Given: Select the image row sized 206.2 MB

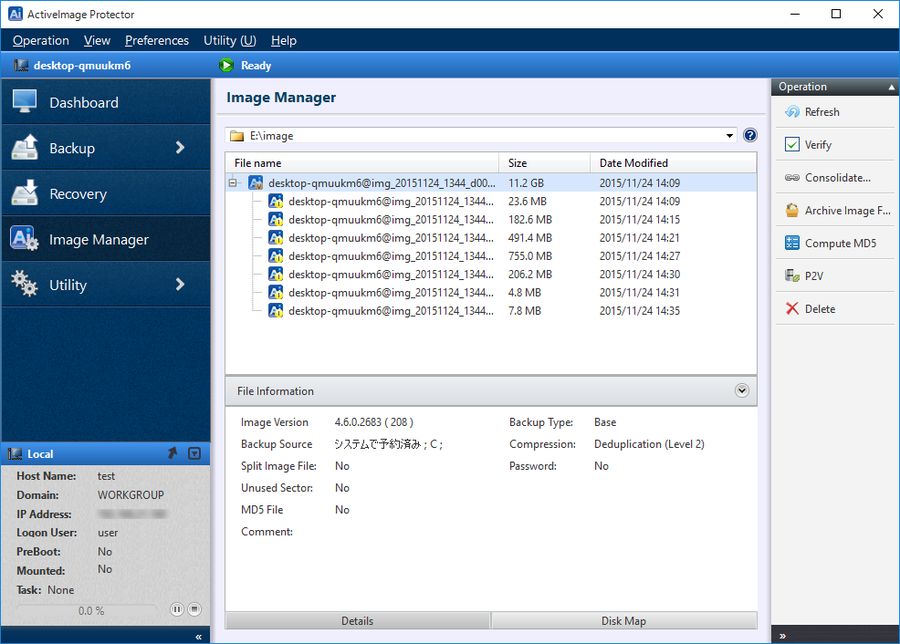Looking at the screenshot, I should (491, 274).
